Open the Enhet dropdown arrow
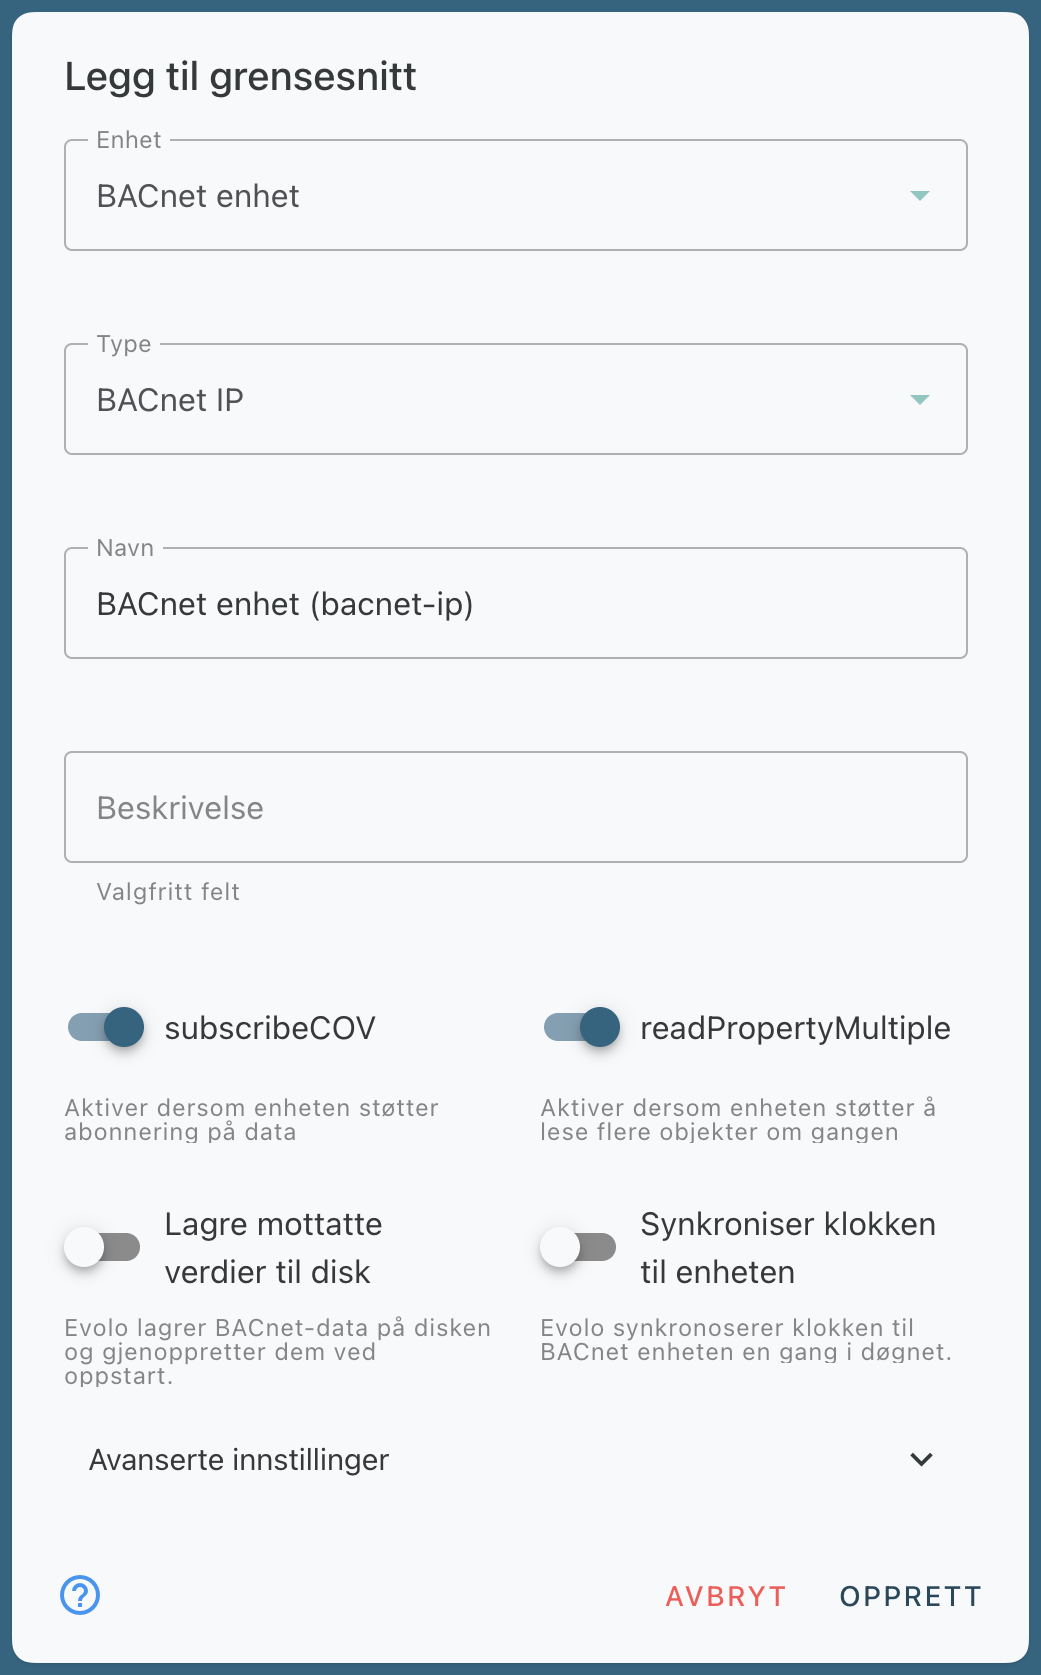1041x1675 pixels. 920,196
